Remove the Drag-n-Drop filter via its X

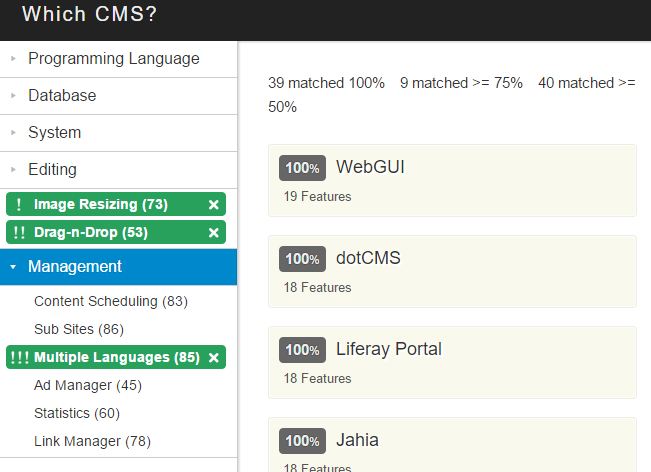pyautogui.click(x=213, y=233)
